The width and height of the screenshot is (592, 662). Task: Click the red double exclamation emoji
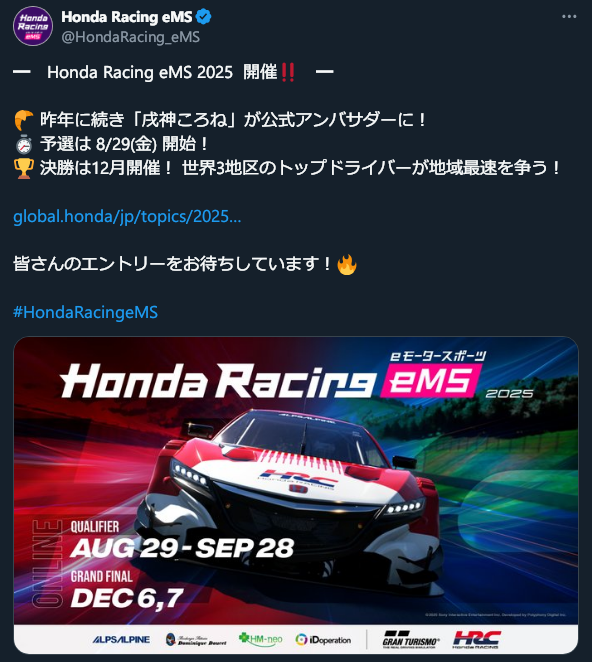[288, 72]
